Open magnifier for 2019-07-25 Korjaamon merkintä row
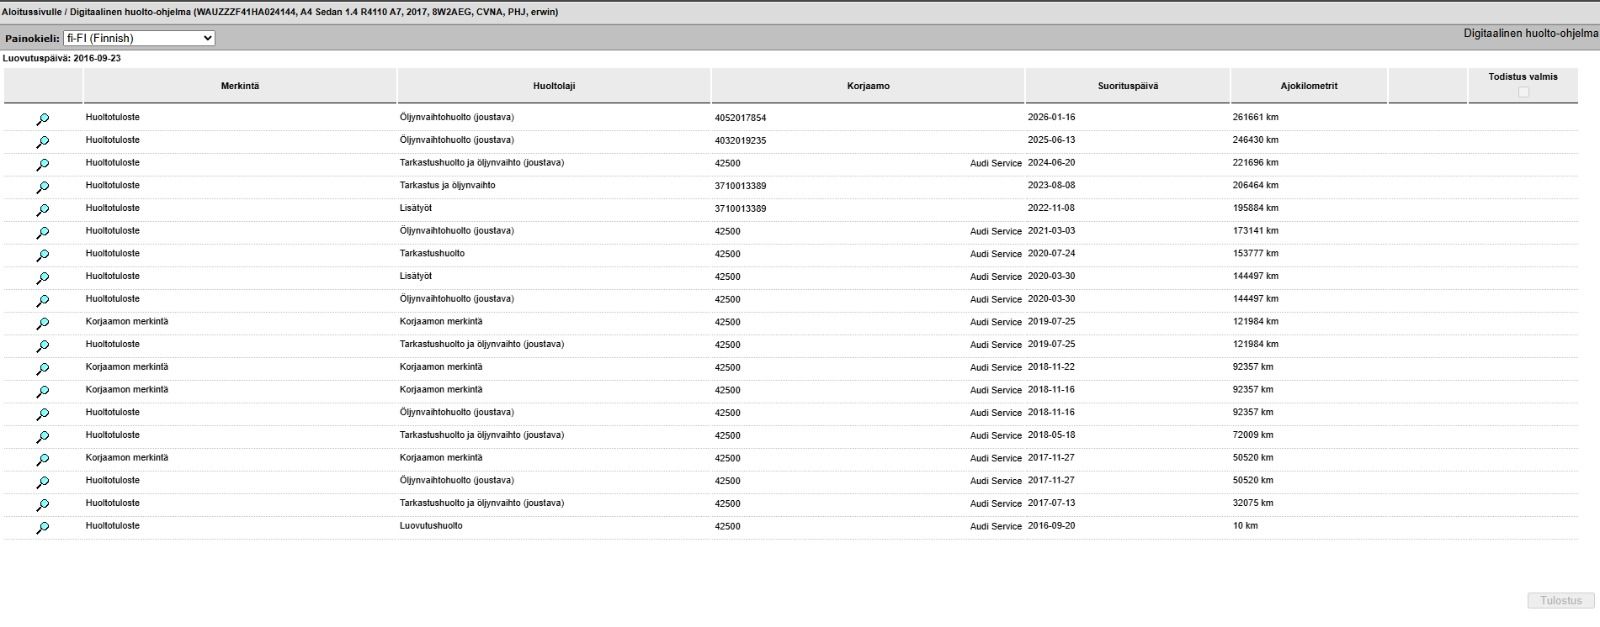The height and width of the screenshot is (627, 1600). pyautogui.click(x=43, y=324)
